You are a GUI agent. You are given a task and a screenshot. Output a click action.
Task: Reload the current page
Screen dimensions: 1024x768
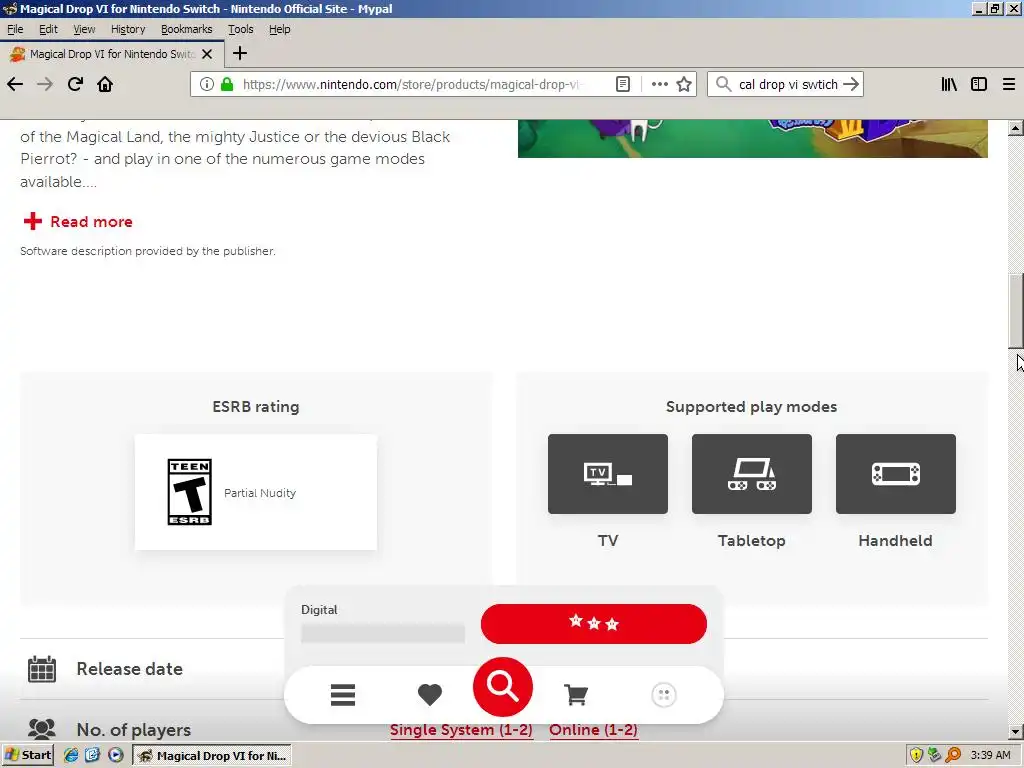(x=75, y=84)
